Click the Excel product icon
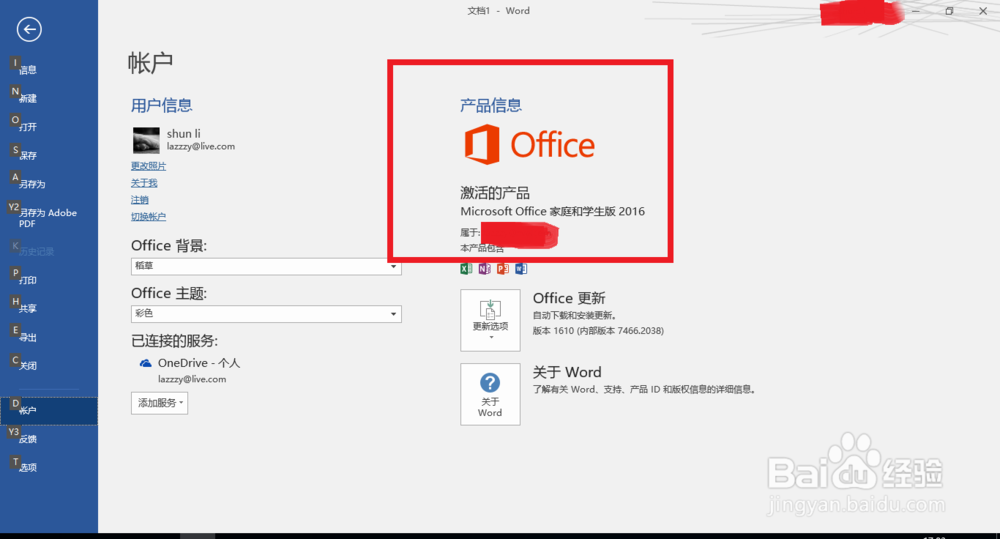Viewport: 1000px width, 539px height. click(x=466, y=269)
